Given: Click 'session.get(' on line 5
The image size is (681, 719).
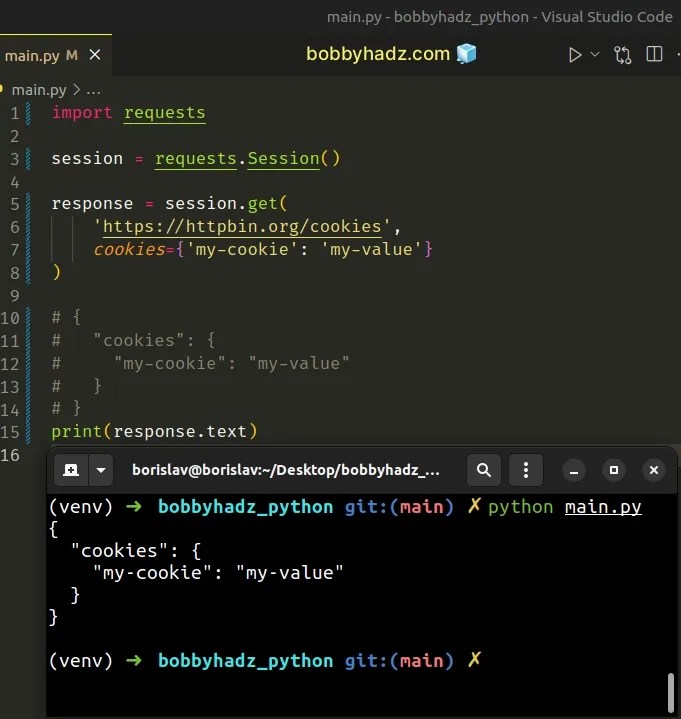Looking at the screenshot, I should [x=226, y=204].
